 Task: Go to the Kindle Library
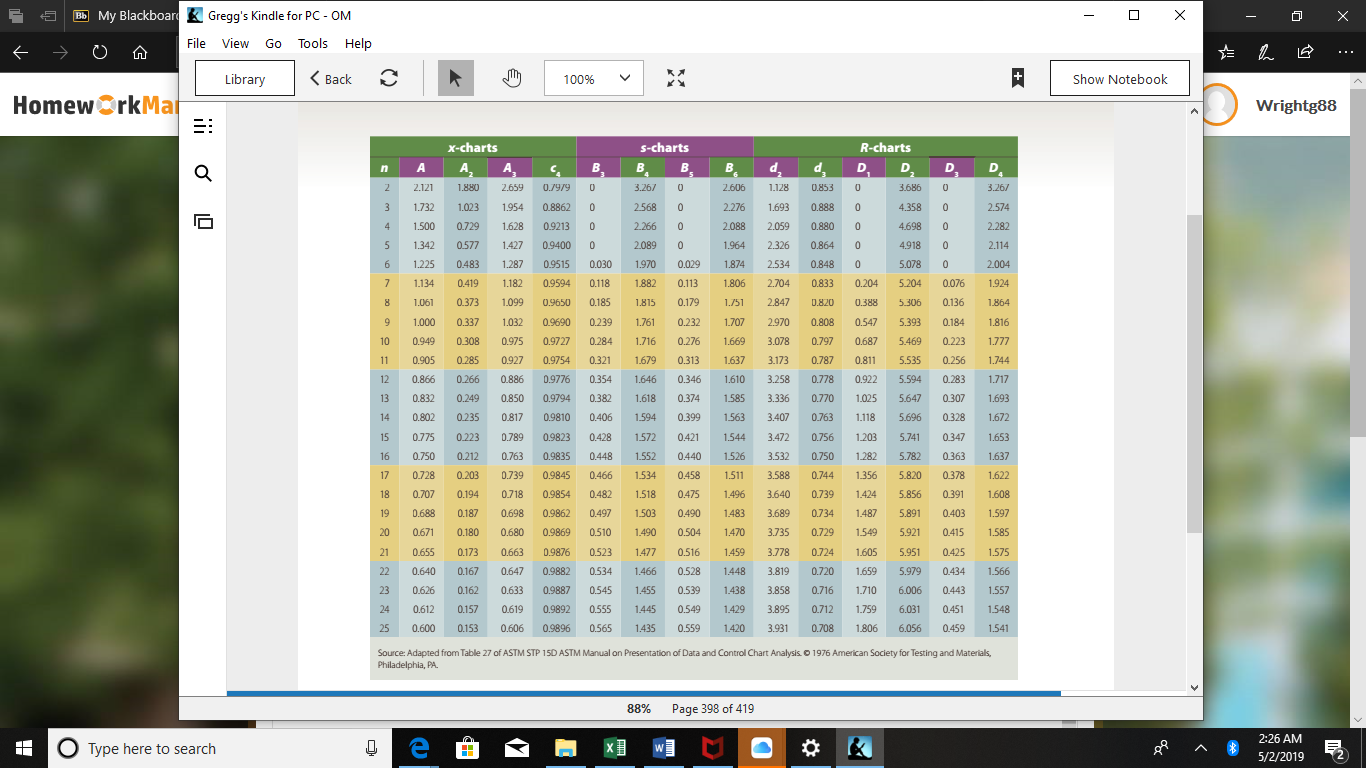click(245, 78)
